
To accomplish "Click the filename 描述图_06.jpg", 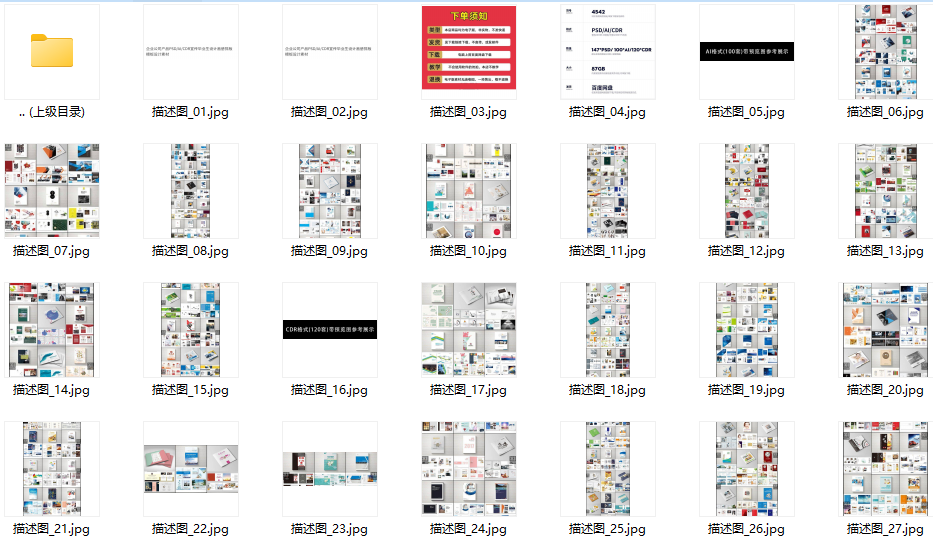I will coord(885,112).
